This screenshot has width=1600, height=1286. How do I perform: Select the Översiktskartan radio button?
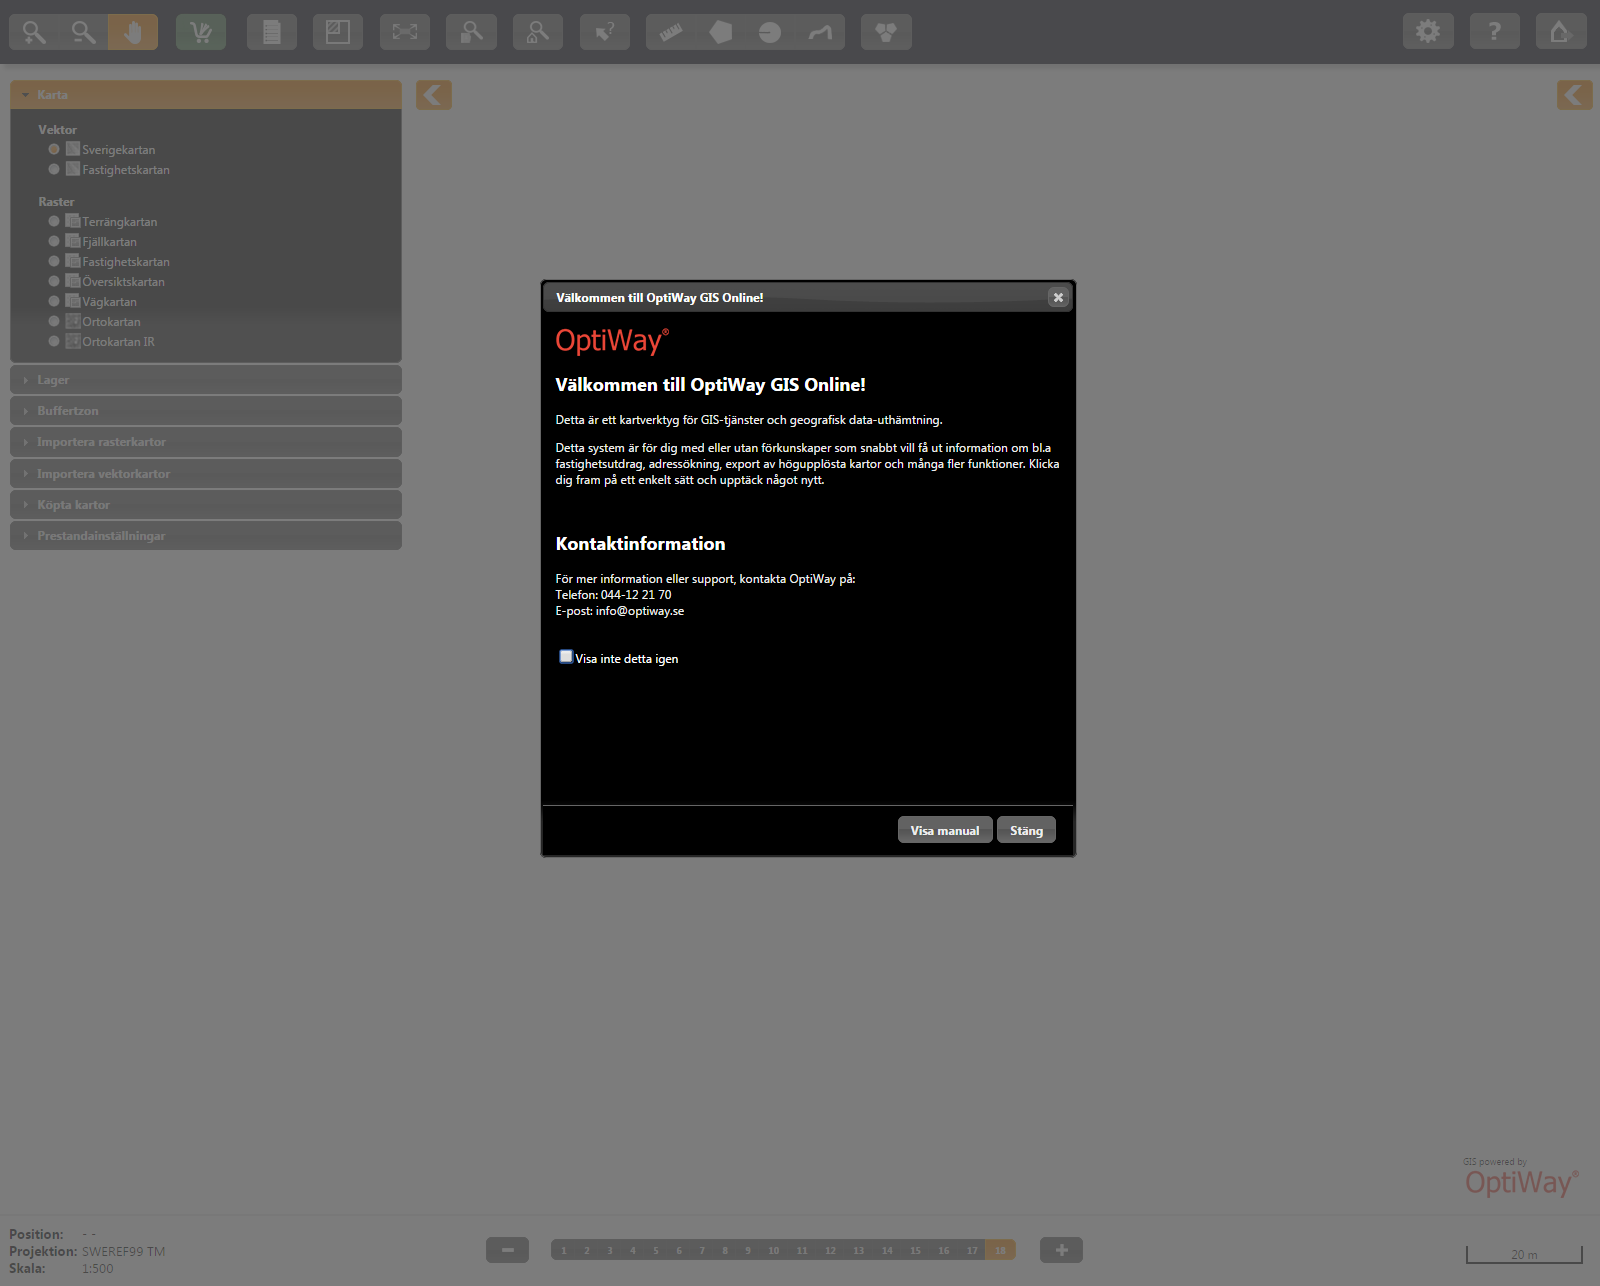tap(54, 281)
